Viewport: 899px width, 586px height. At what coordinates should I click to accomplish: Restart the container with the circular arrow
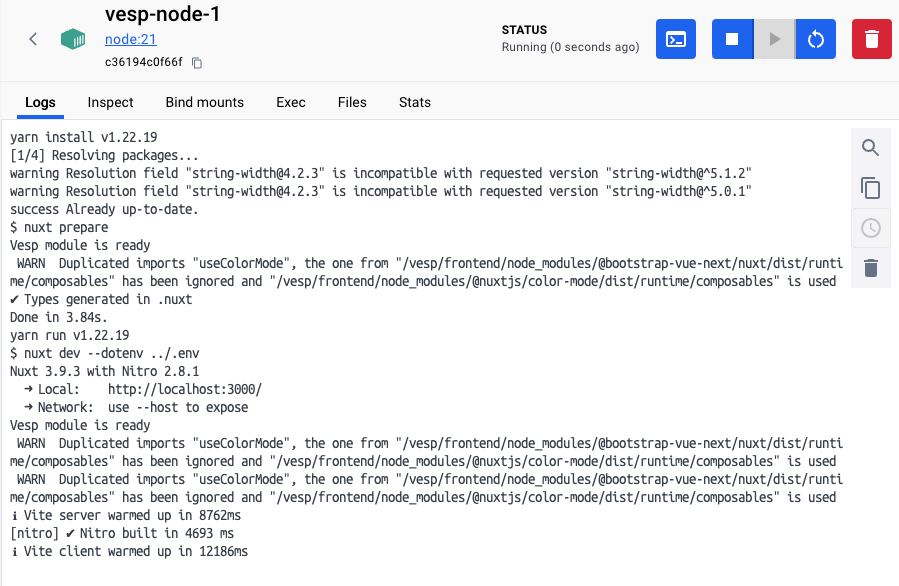point(815,39)
